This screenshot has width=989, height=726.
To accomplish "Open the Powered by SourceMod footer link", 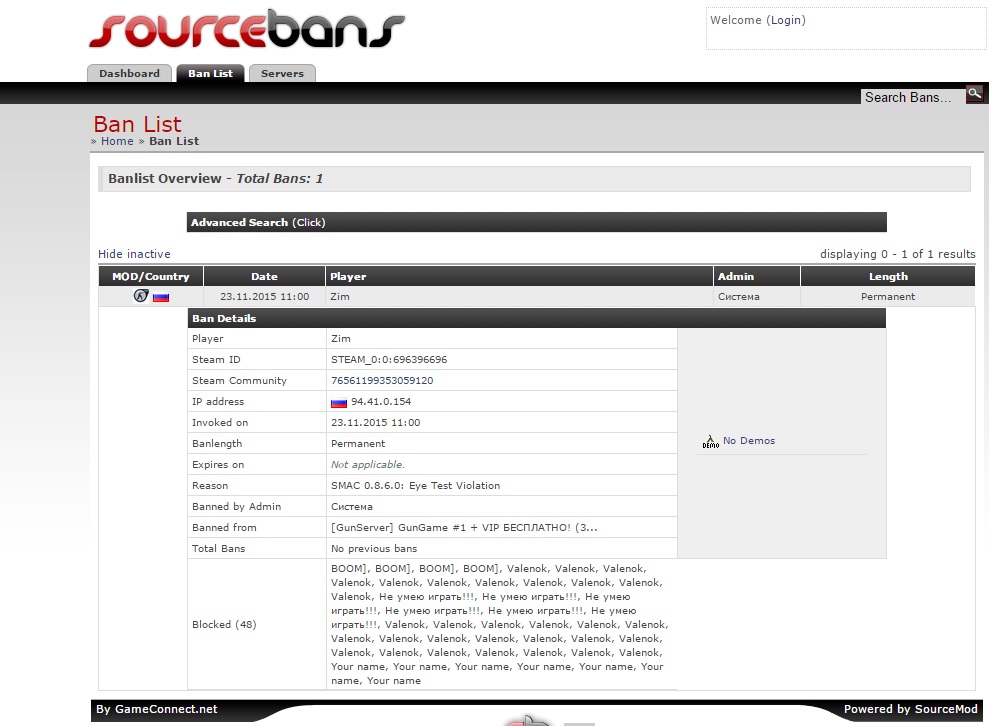I will (911, 709).
